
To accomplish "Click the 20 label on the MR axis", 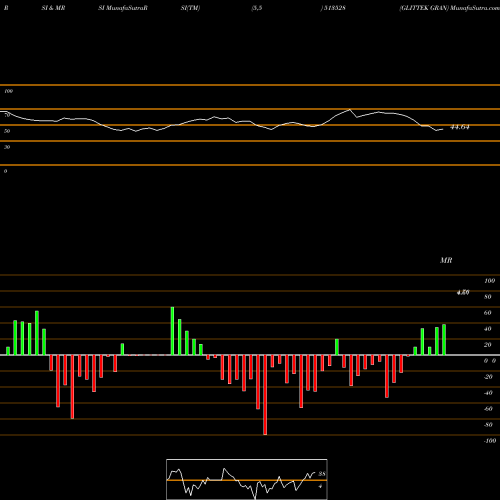I will [x=488, y=345].
